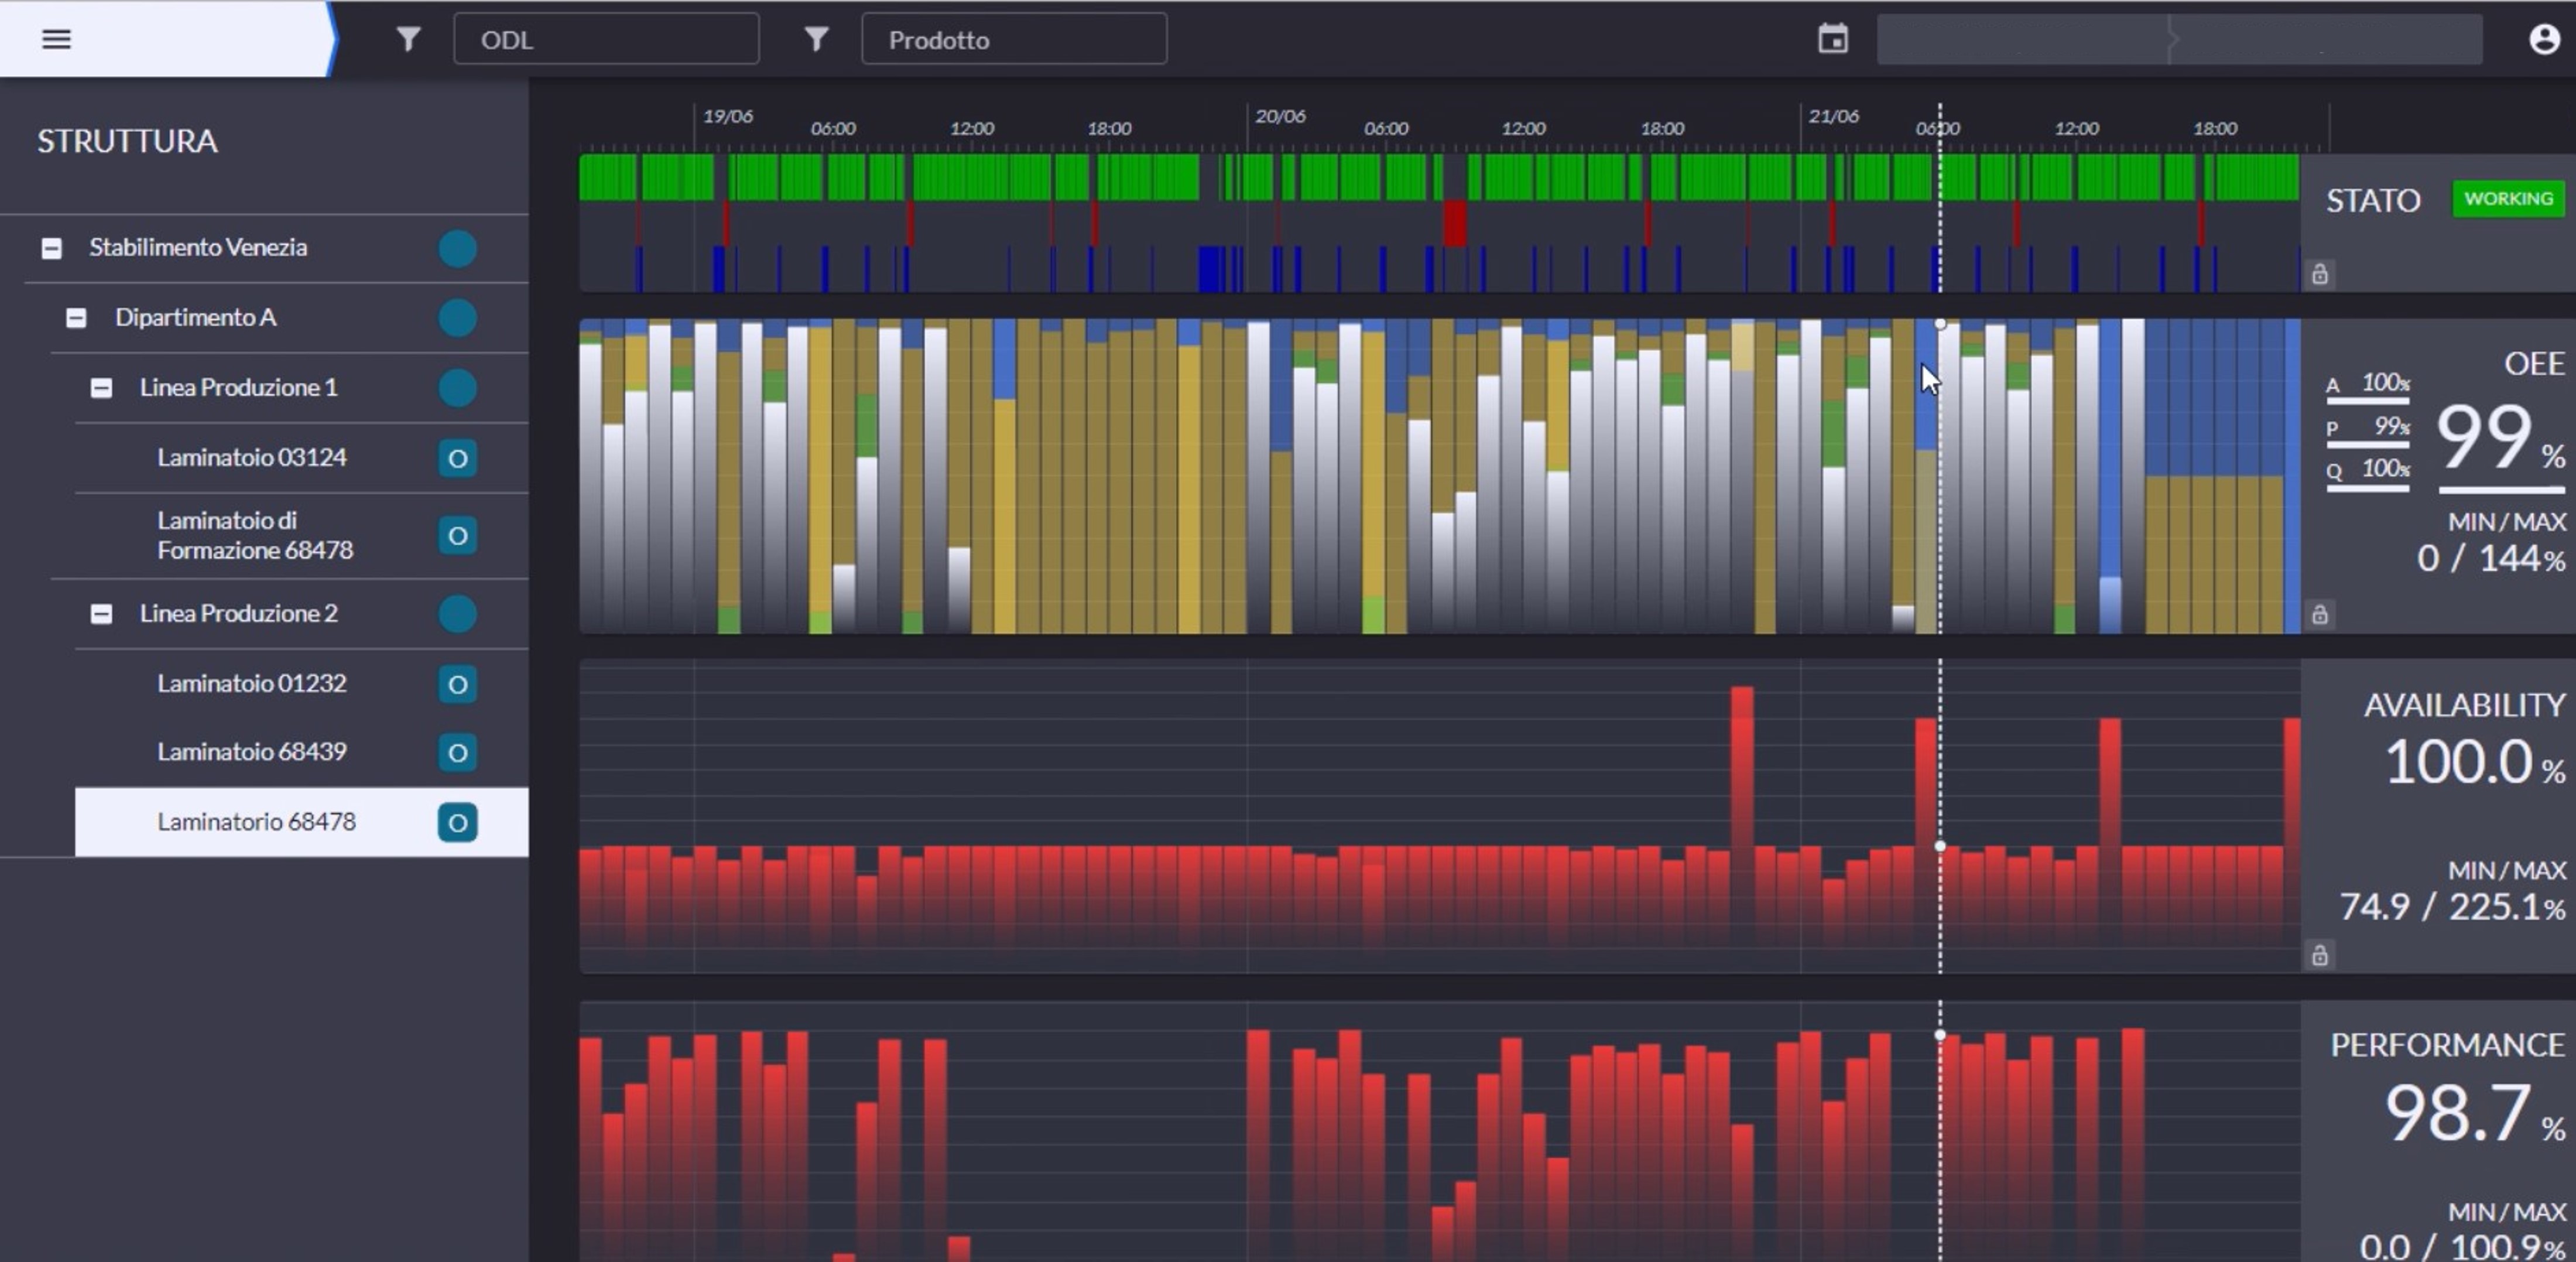Click status circle for Linea Produzione 1
2576x1262 pixels.
tap(457, 388)
